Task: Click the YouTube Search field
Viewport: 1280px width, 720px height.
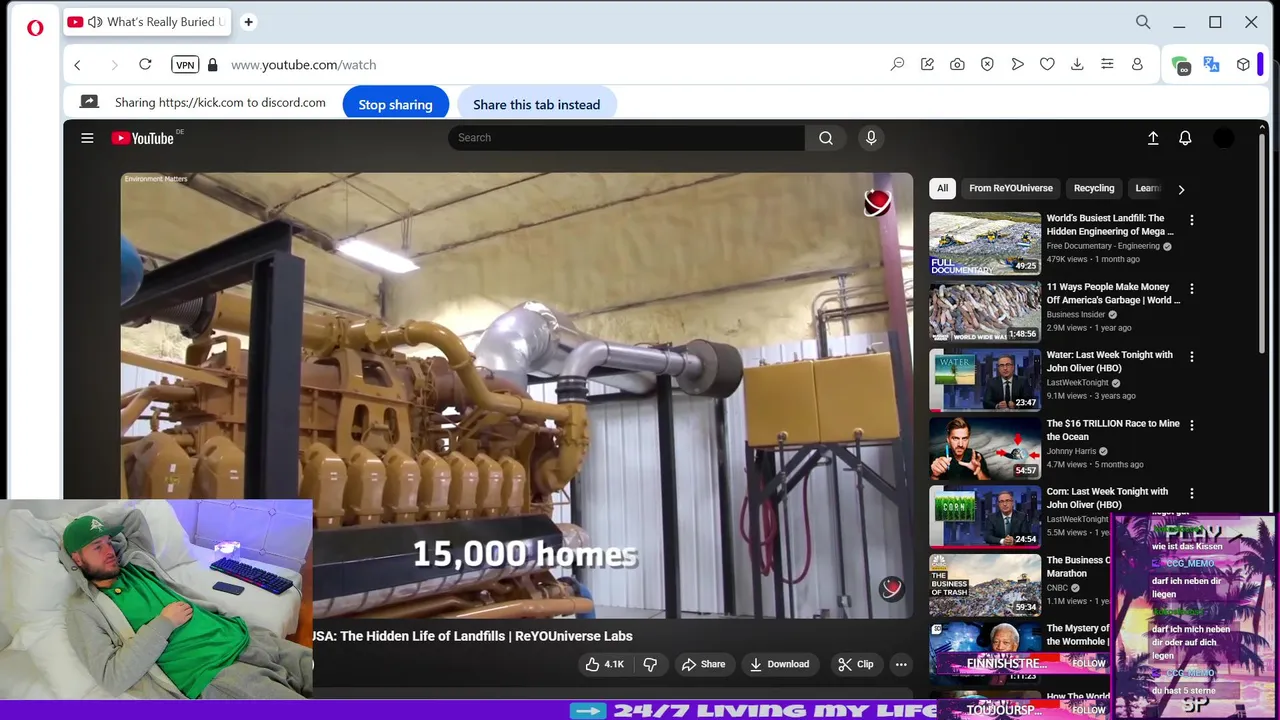Action: point(626,138)
